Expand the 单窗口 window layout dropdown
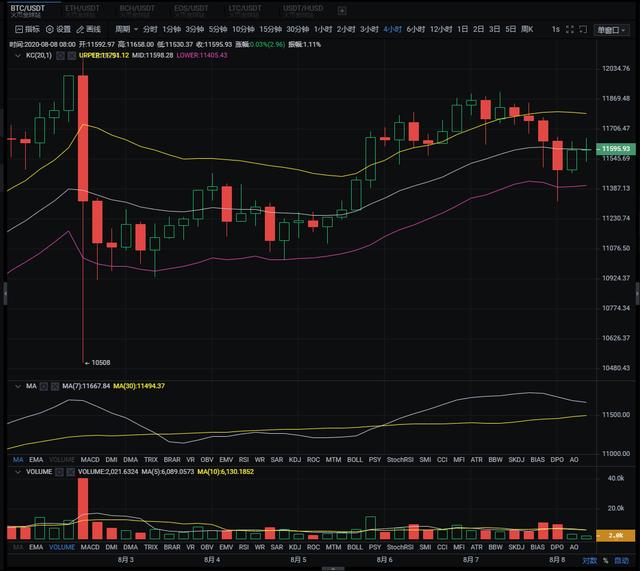 click(x=609, y=29)
